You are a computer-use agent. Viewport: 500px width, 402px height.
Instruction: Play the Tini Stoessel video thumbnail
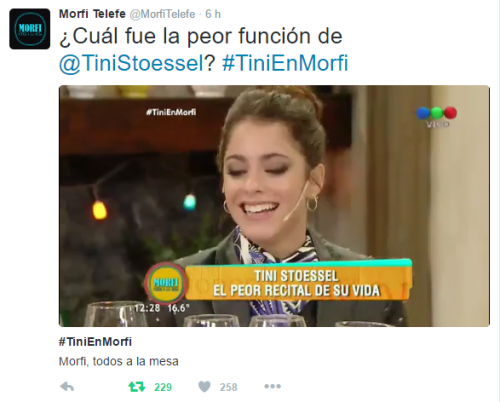(x=274, y=206)
